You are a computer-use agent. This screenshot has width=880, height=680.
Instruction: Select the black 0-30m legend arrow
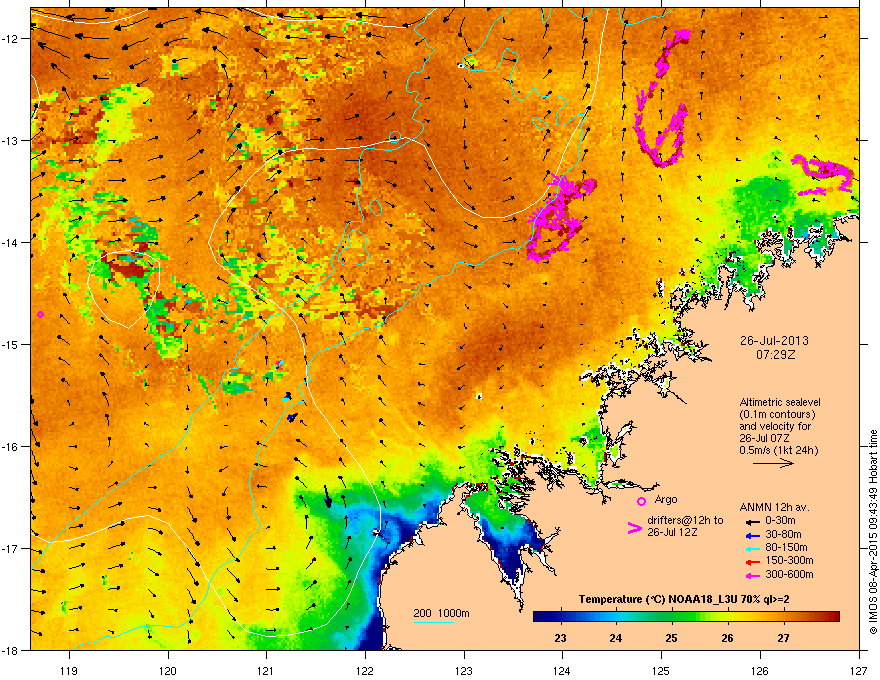pyautogui.click(x=752, y=521)
